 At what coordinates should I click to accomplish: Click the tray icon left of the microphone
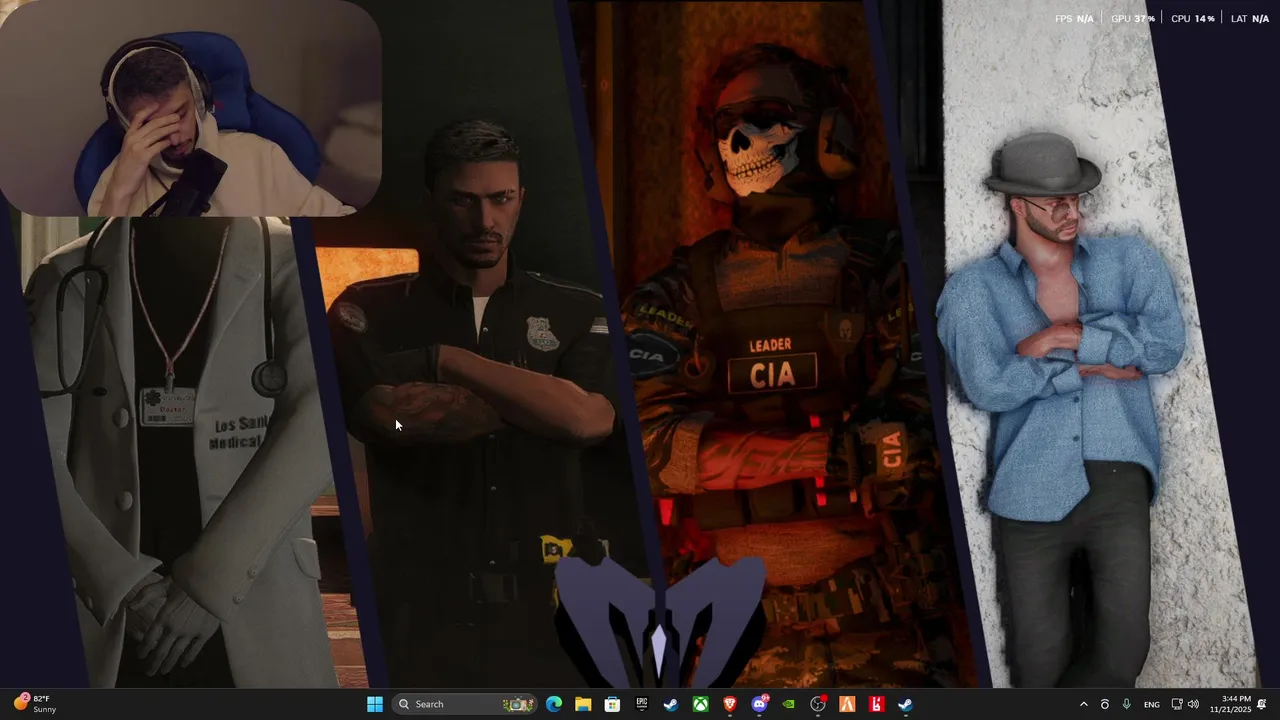[1105, 704]
